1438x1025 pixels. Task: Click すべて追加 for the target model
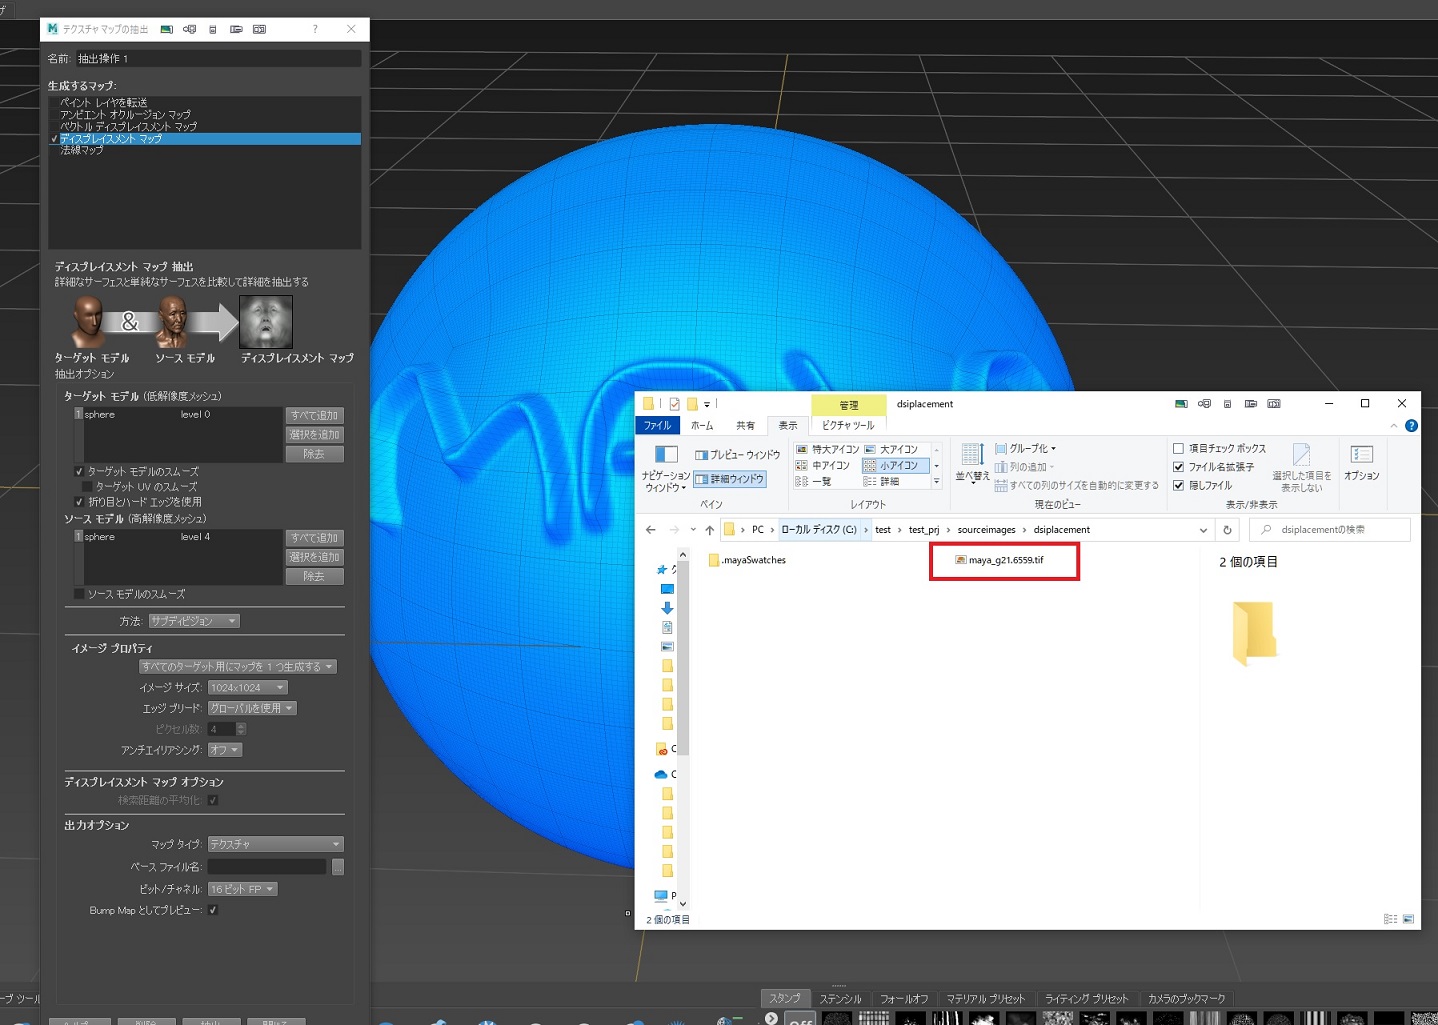point(315,414)
